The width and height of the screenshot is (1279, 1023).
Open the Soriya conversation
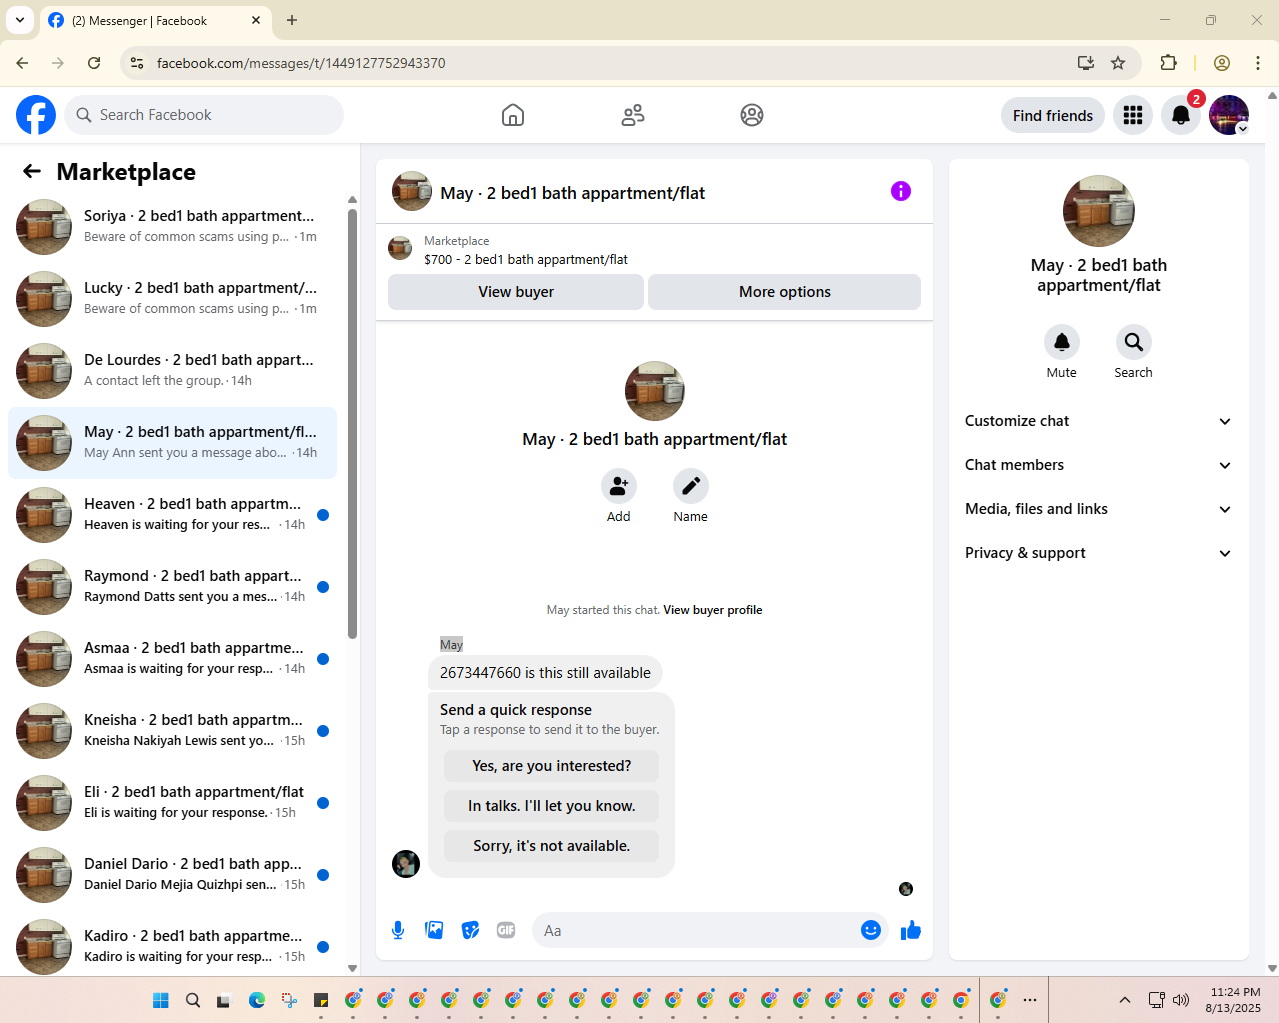[x=173, y=227]
